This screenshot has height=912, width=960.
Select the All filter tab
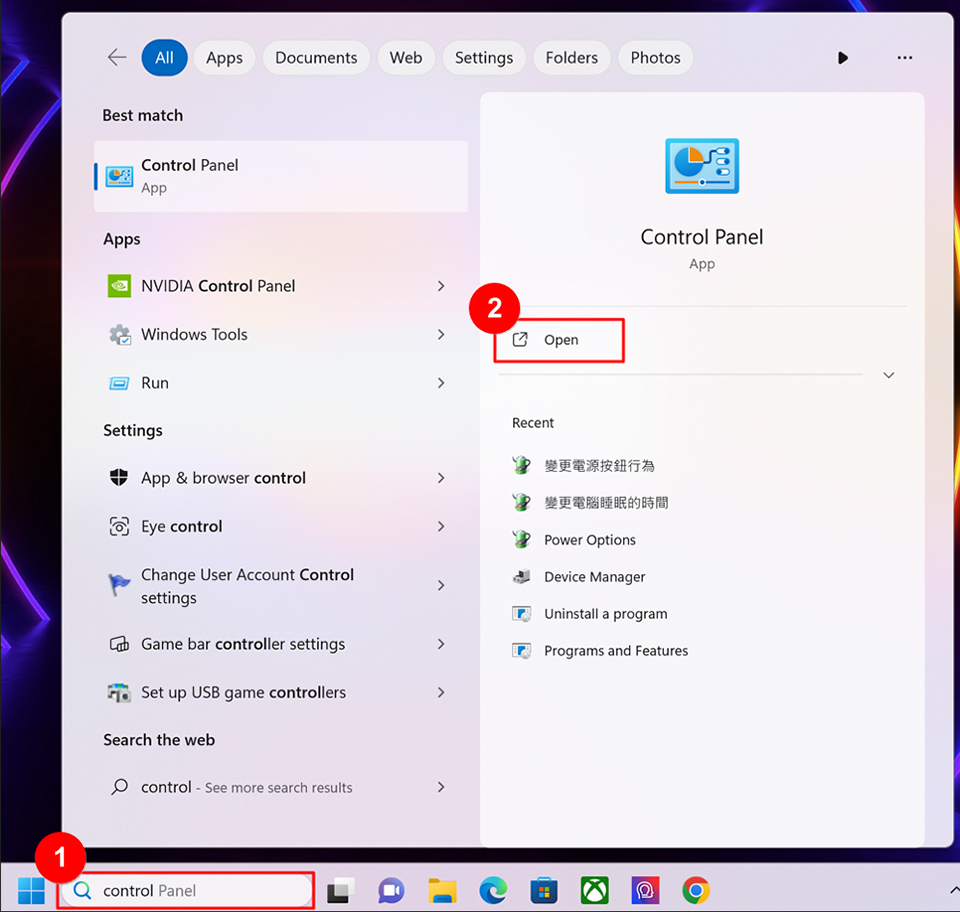[164, 58]
